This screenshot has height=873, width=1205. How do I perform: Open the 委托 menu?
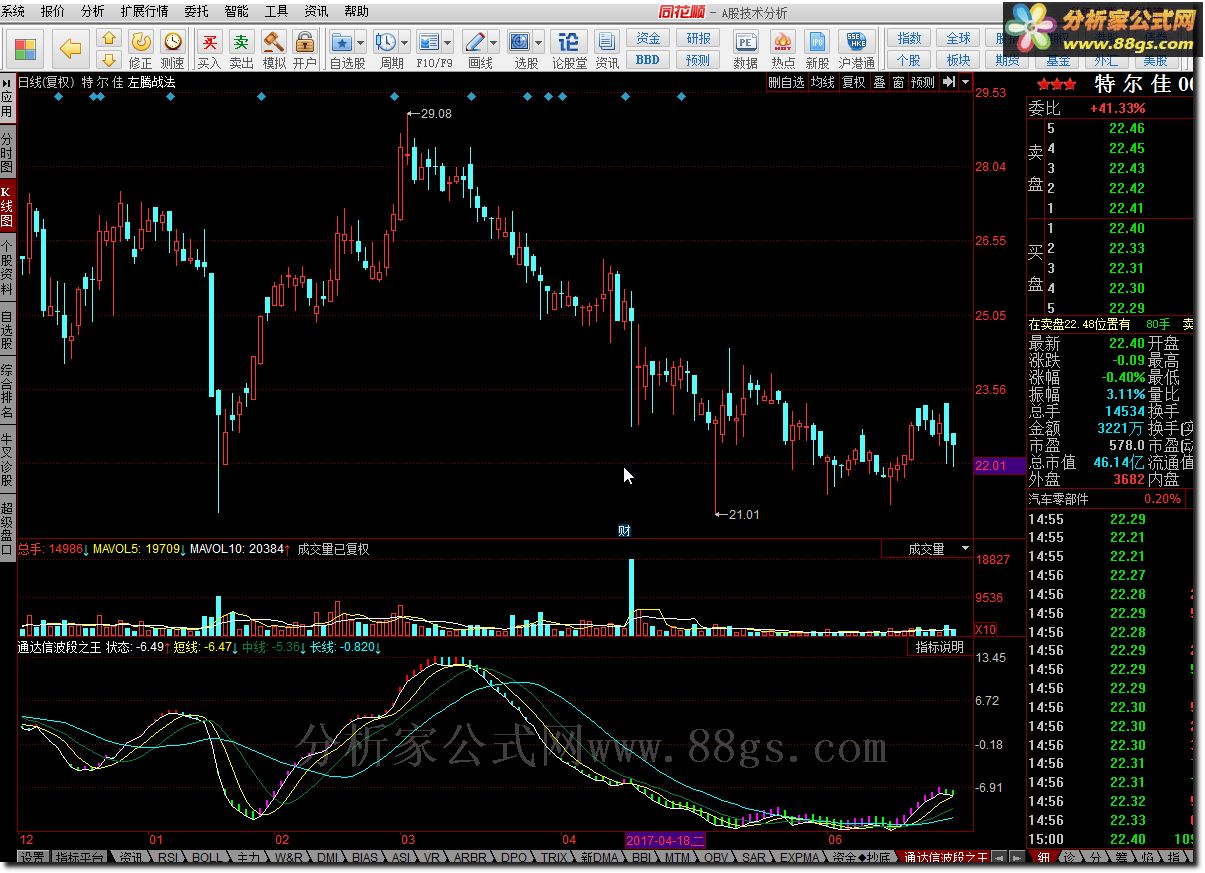(197, 12)
